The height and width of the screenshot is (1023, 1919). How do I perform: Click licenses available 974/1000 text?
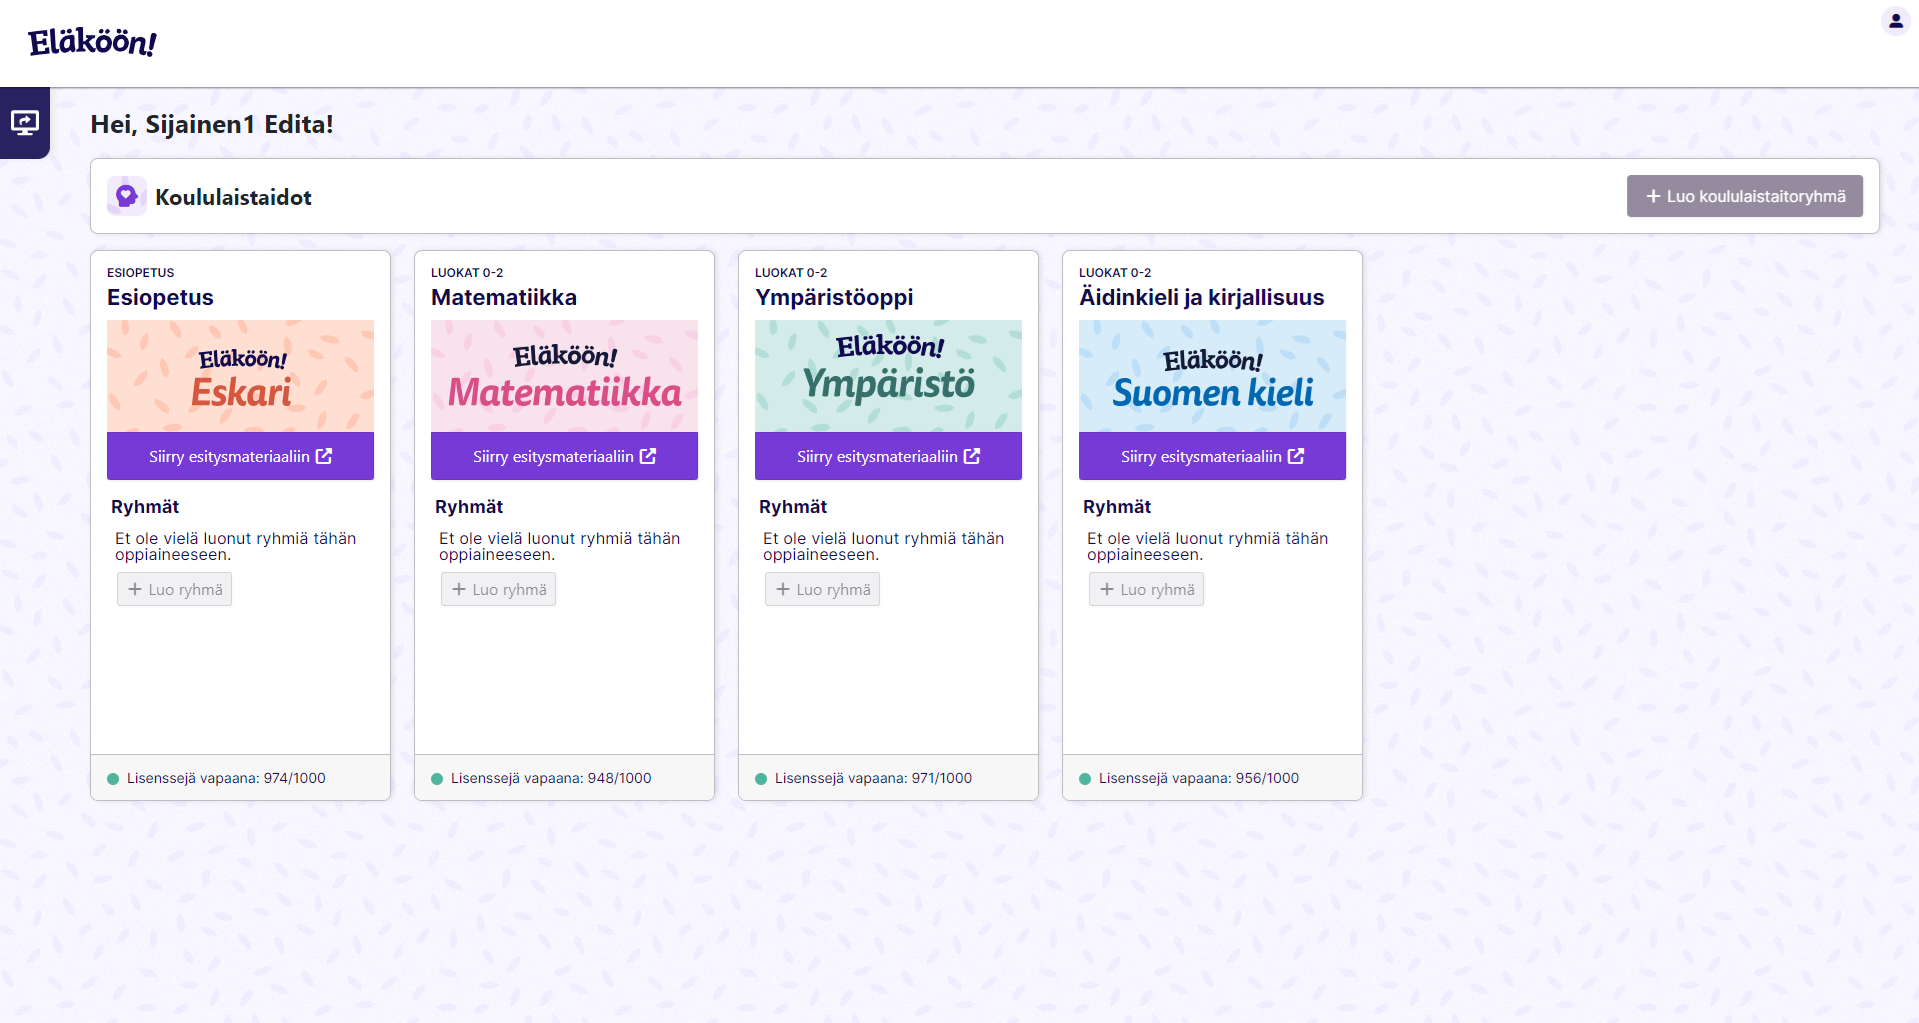tap(226, 778)
